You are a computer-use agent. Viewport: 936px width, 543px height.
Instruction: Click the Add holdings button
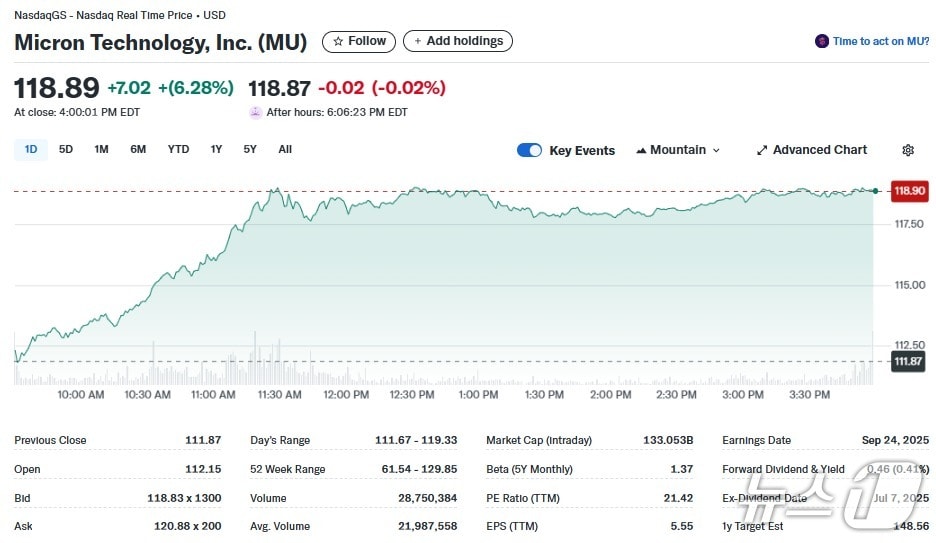[x=458, y=41]
